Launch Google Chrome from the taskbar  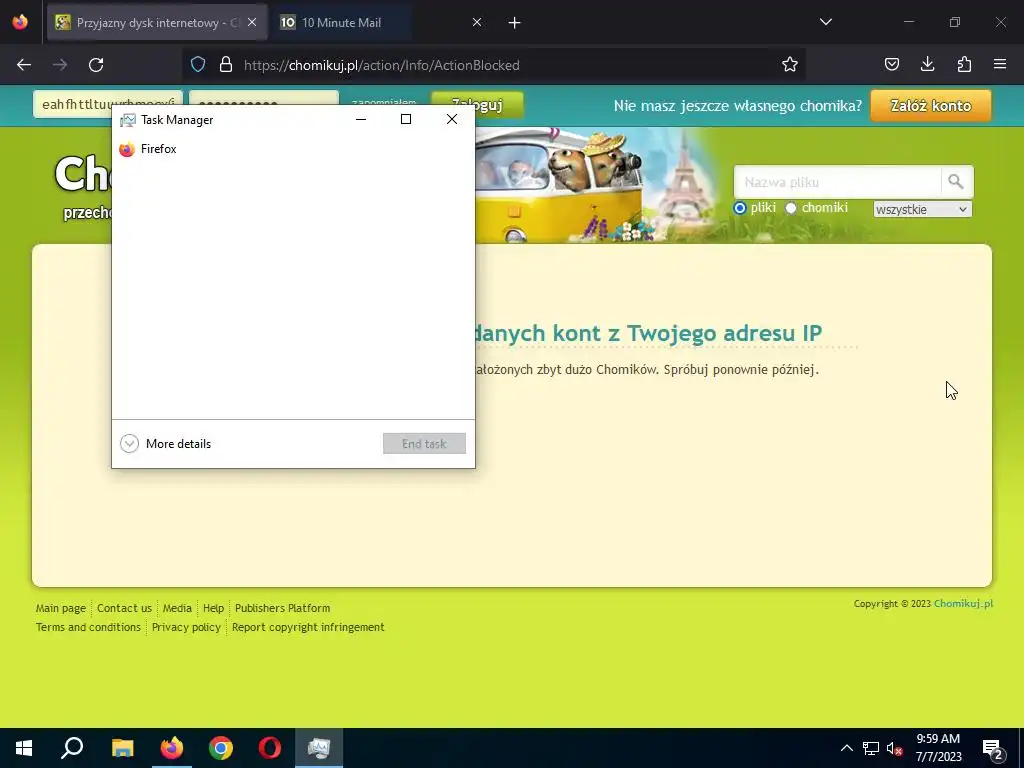click(221, 748)
